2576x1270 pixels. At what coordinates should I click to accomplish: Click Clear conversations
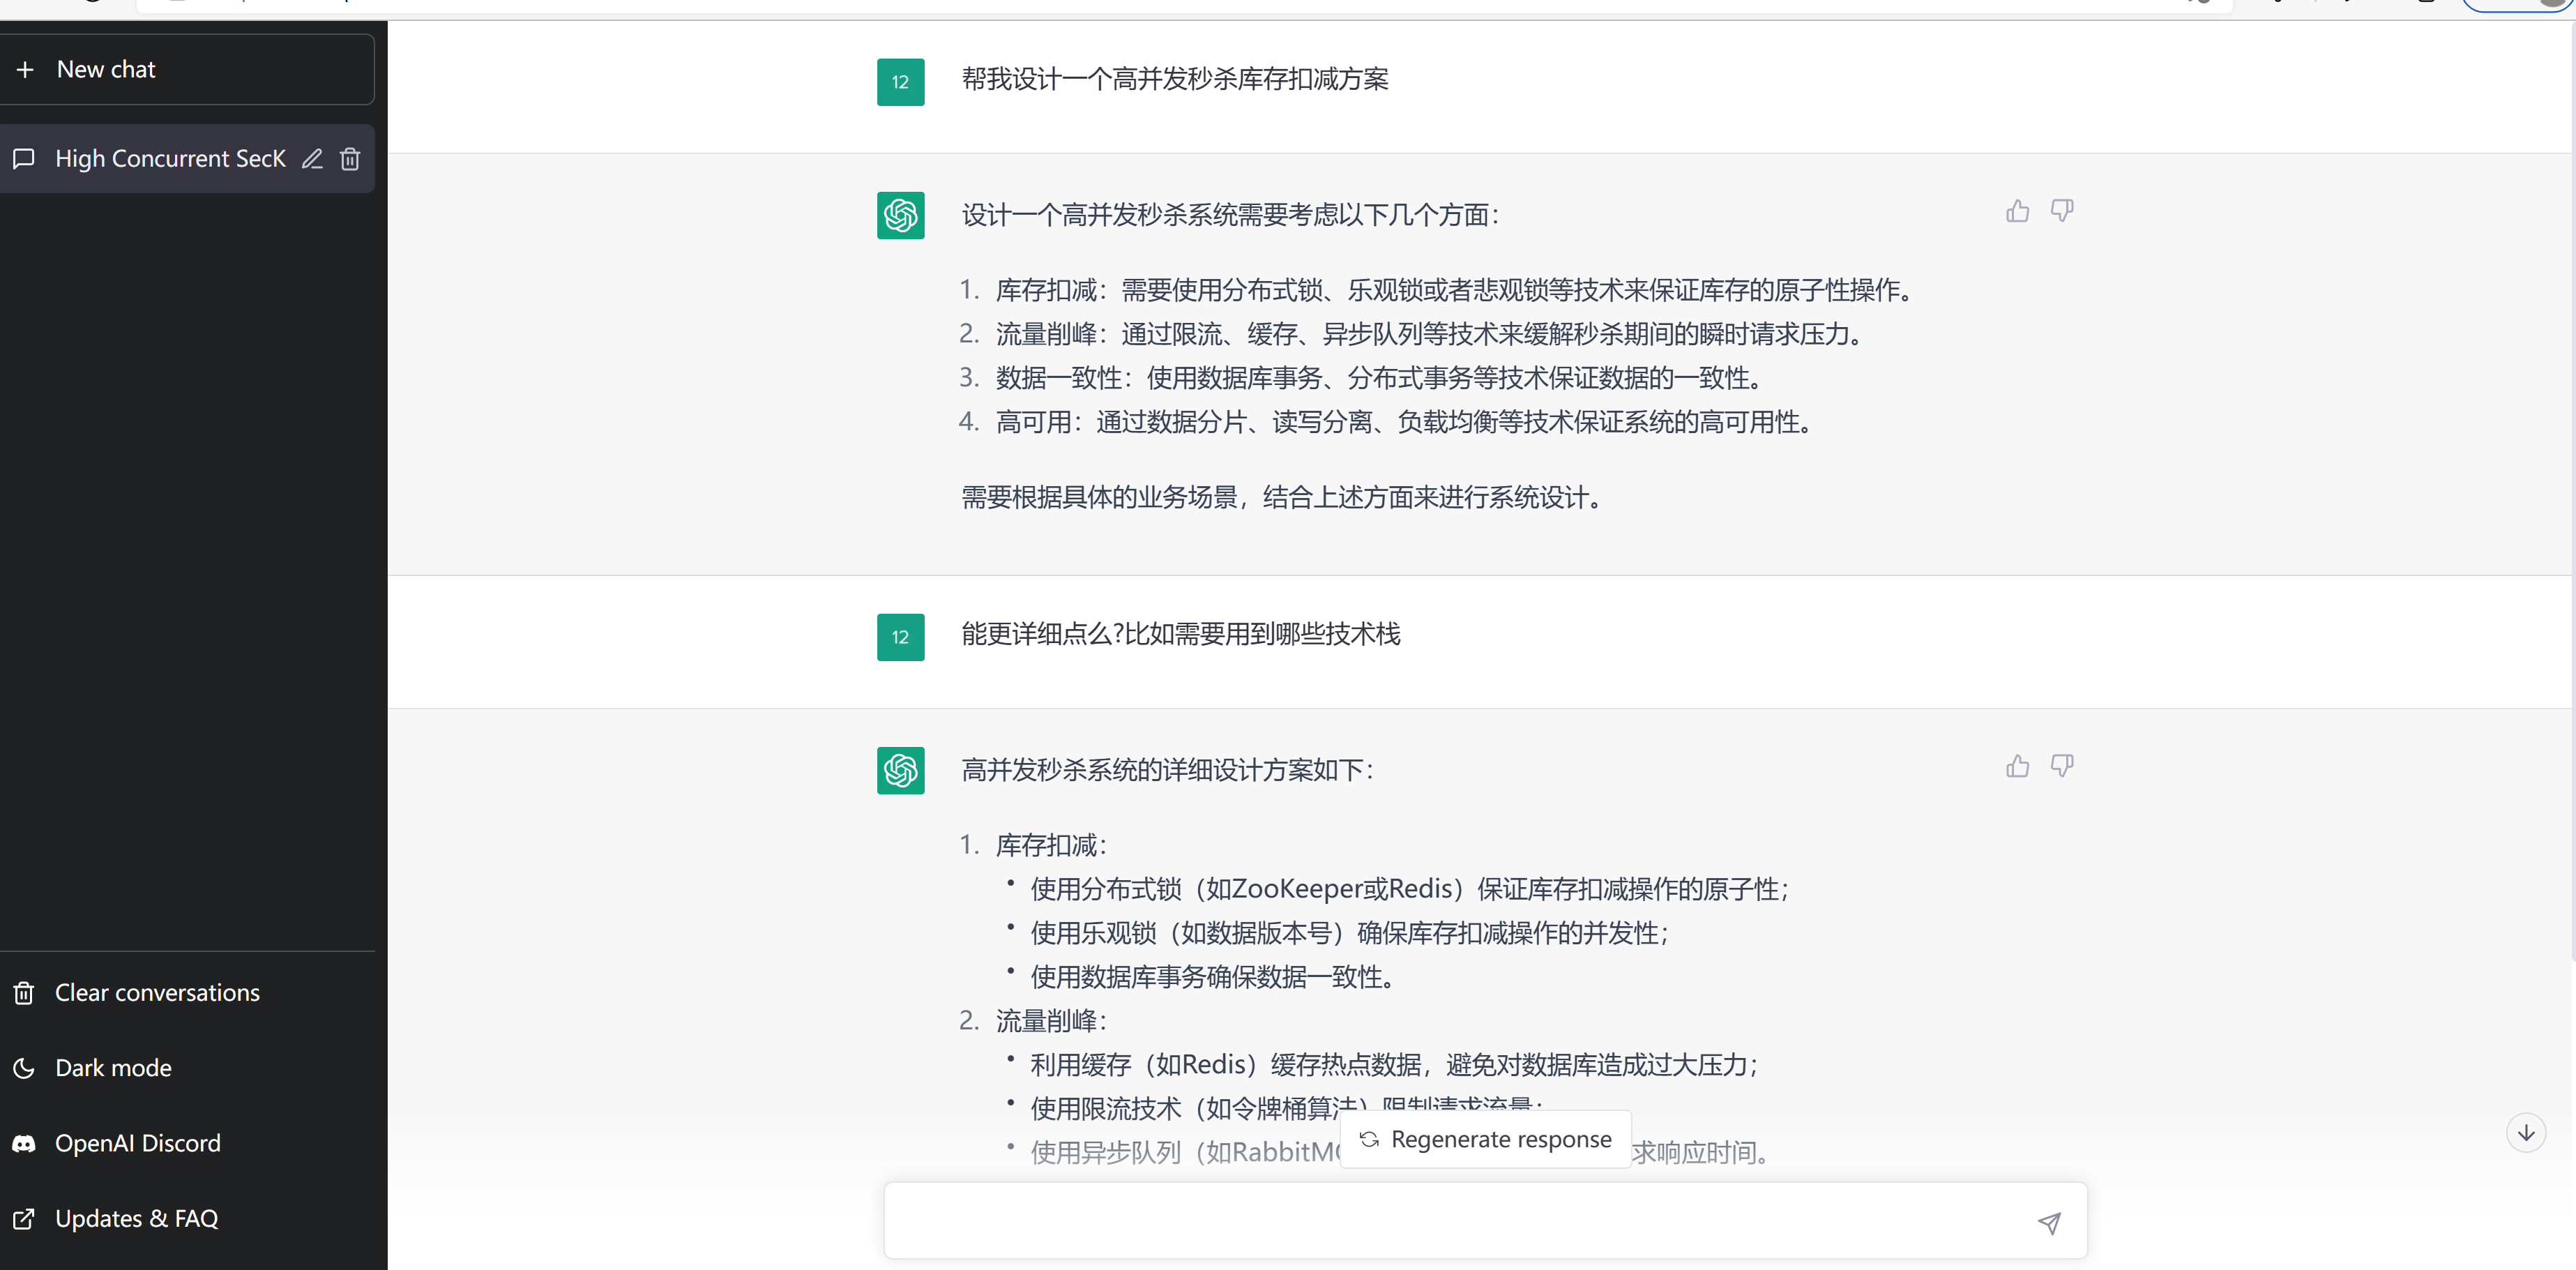point(186,993)
